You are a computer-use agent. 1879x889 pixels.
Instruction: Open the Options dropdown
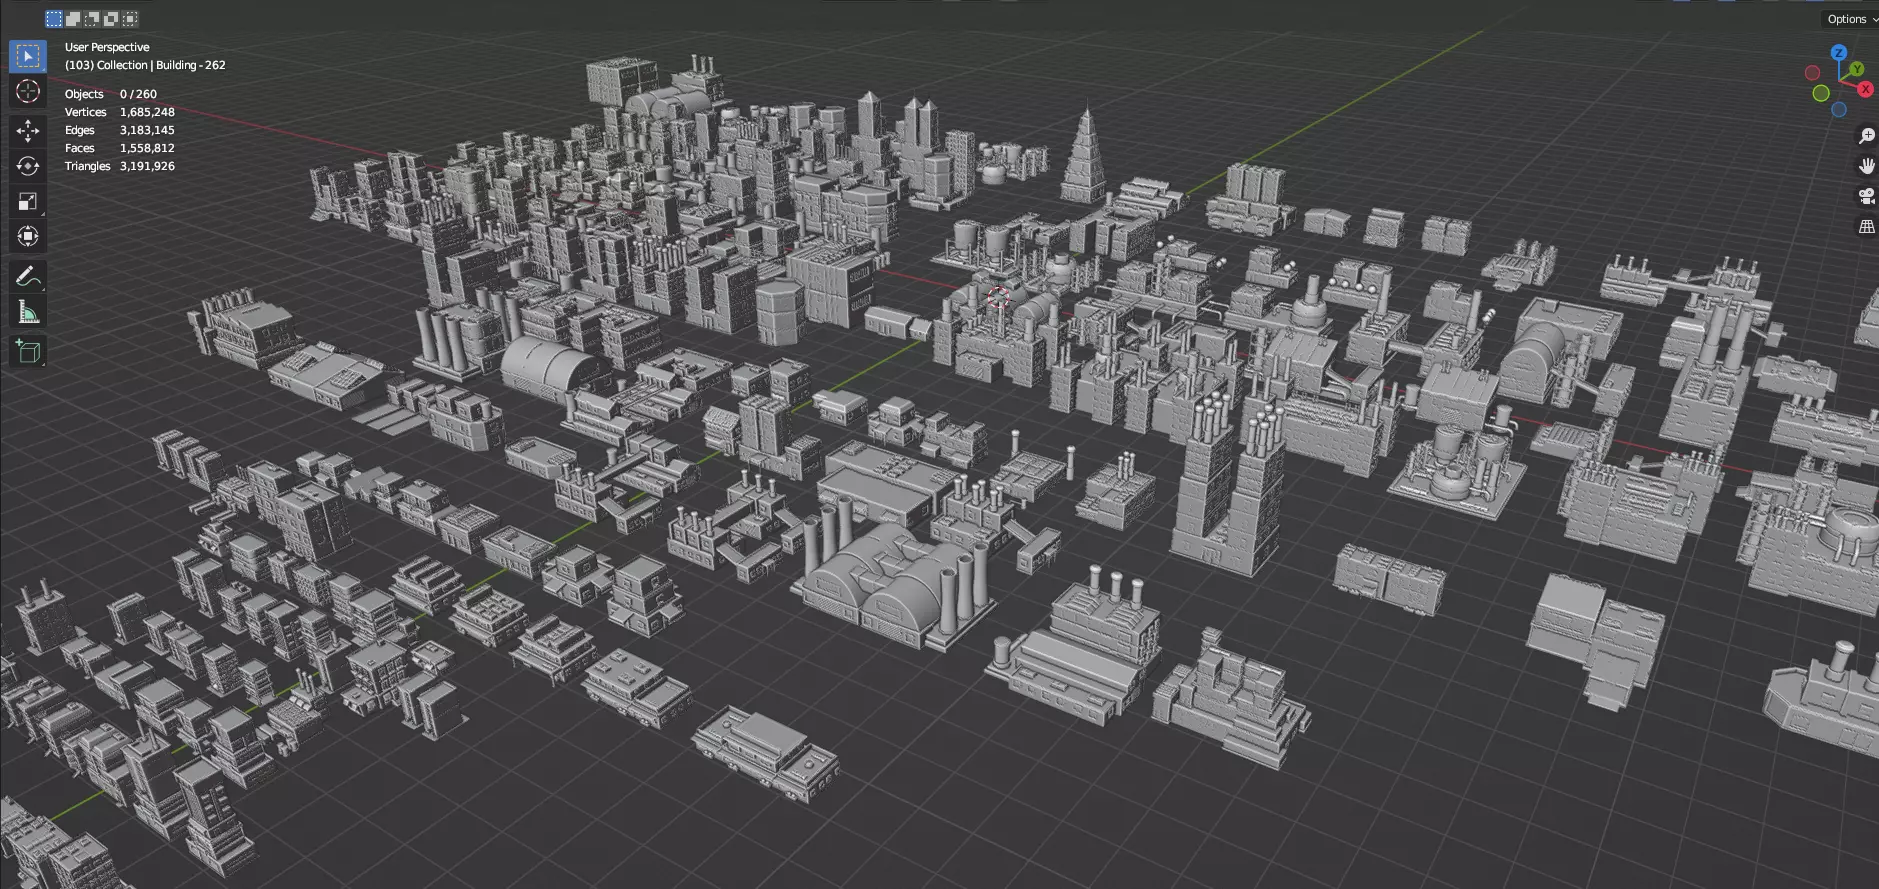coord(1851,19)
